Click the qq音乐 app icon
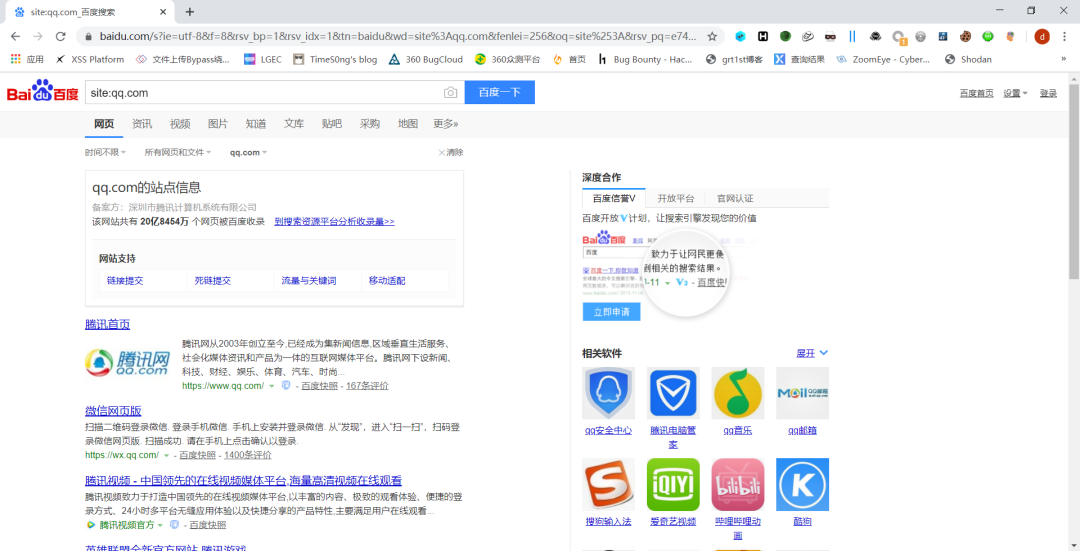 [738, 393]
